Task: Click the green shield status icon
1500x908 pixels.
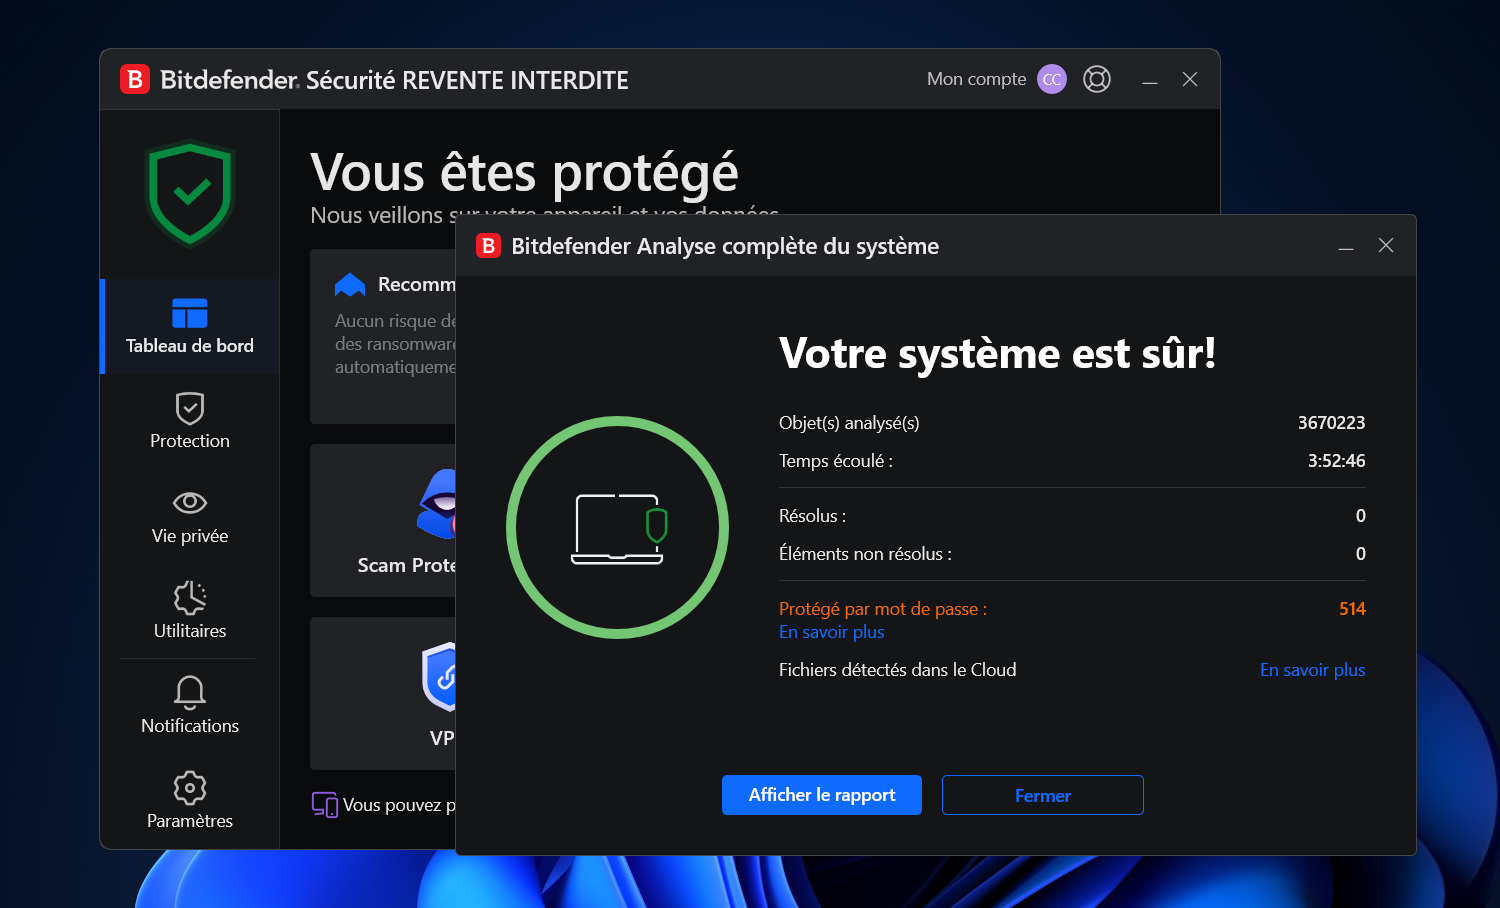Action: coord(190,194)
